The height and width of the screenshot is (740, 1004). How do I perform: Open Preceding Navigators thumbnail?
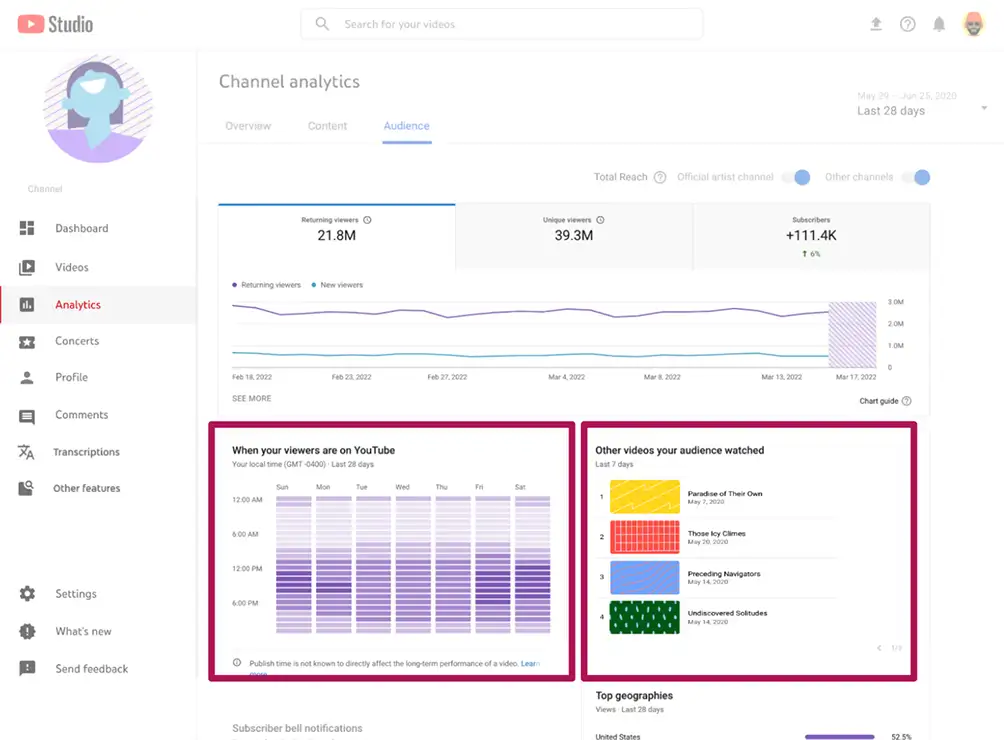pos(645,577)
